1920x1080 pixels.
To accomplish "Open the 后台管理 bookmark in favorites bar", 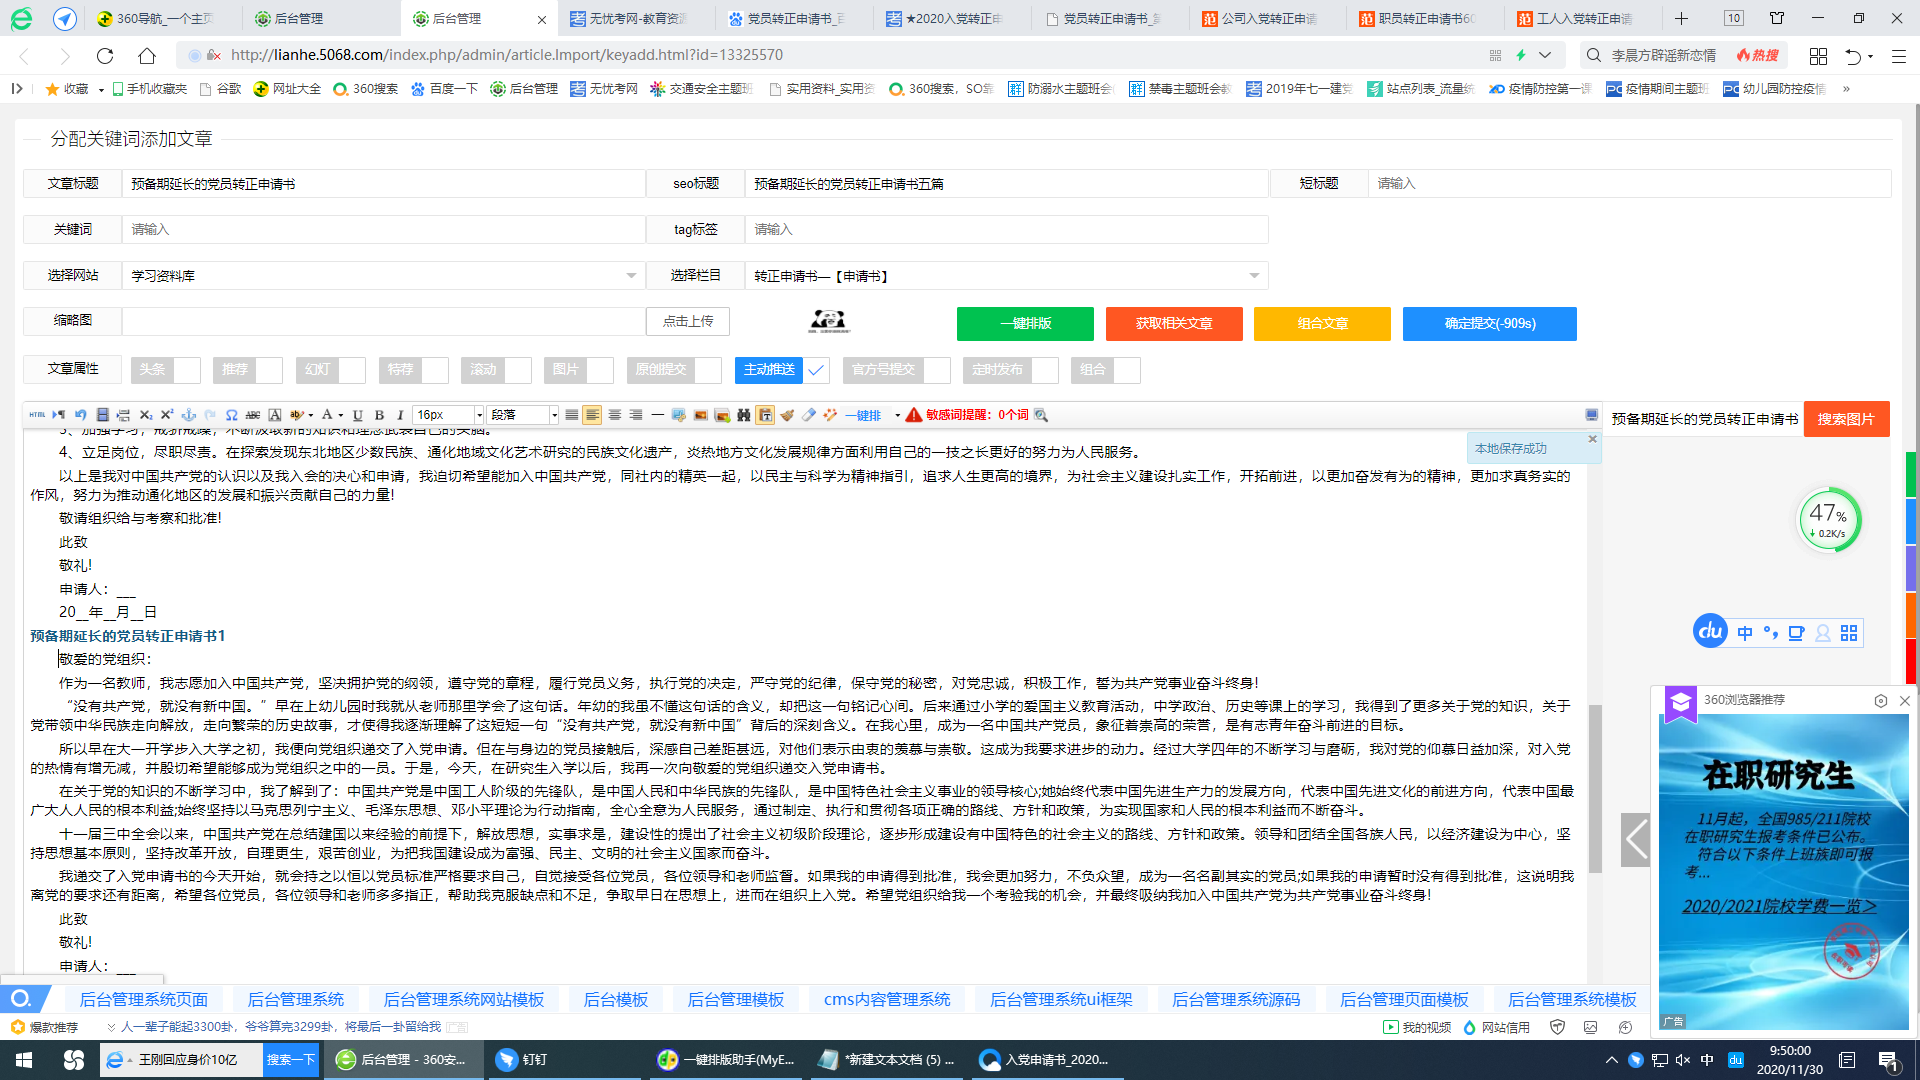I will point(525,89).
